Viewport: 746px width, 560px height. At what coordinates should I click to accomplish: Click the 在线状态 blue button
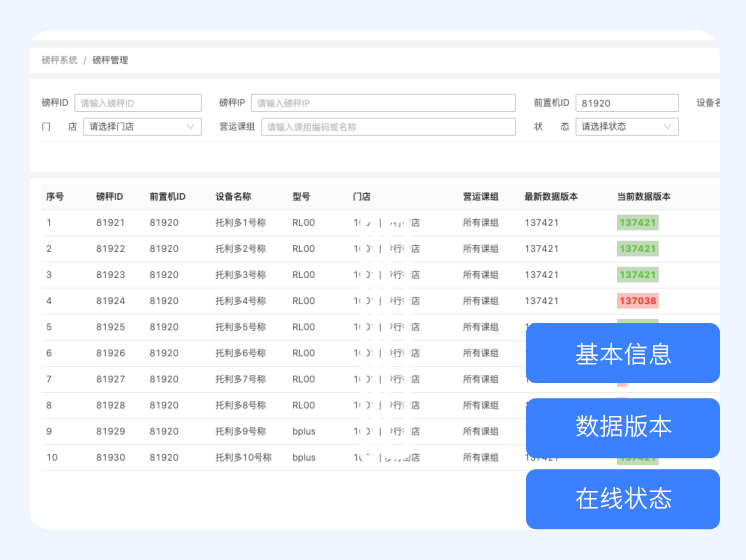622,499
